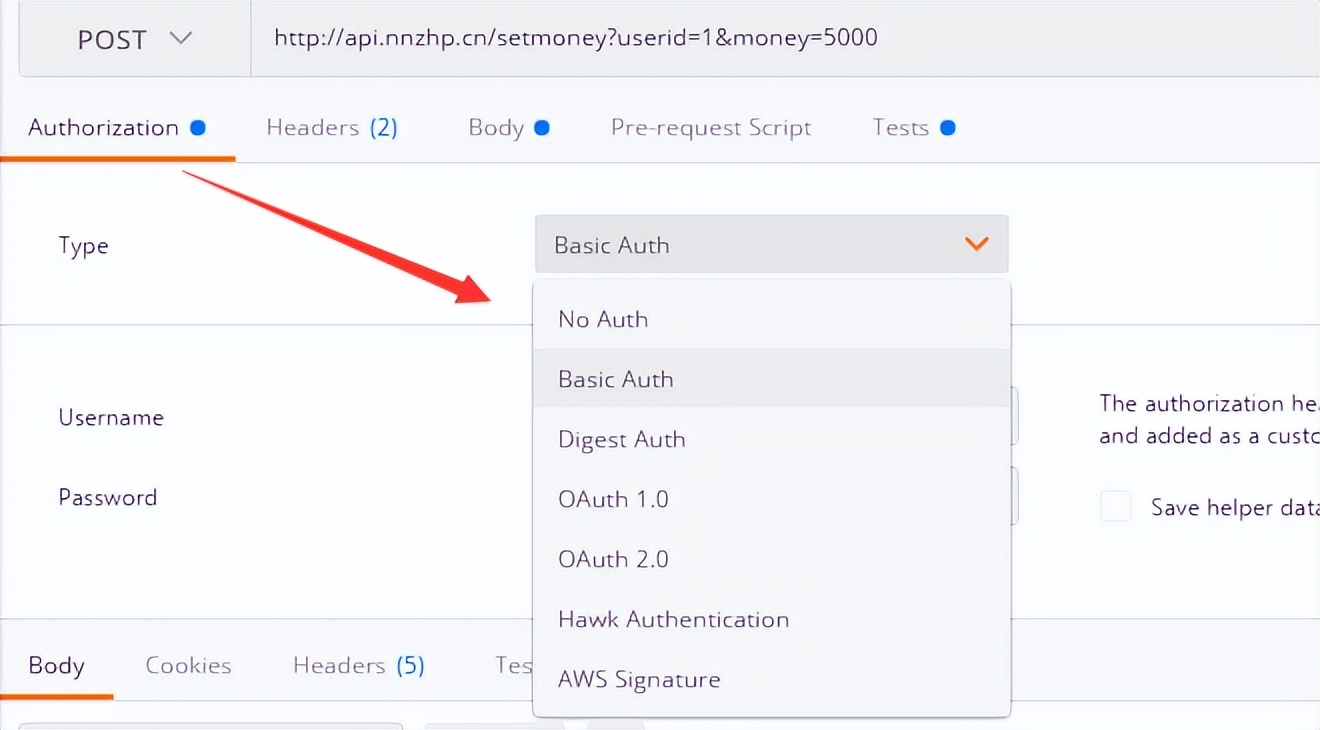
Task: Open the Pre-request Script tab
Action: [710, 128]
